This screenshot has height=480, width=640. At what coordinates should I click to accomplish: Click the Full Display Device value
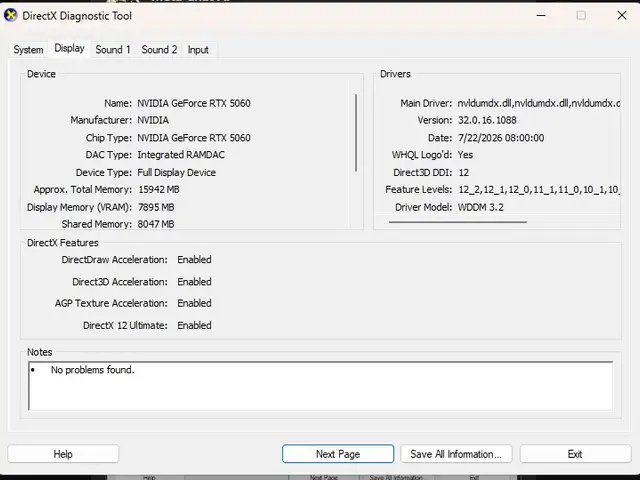[x=176, y=172]
